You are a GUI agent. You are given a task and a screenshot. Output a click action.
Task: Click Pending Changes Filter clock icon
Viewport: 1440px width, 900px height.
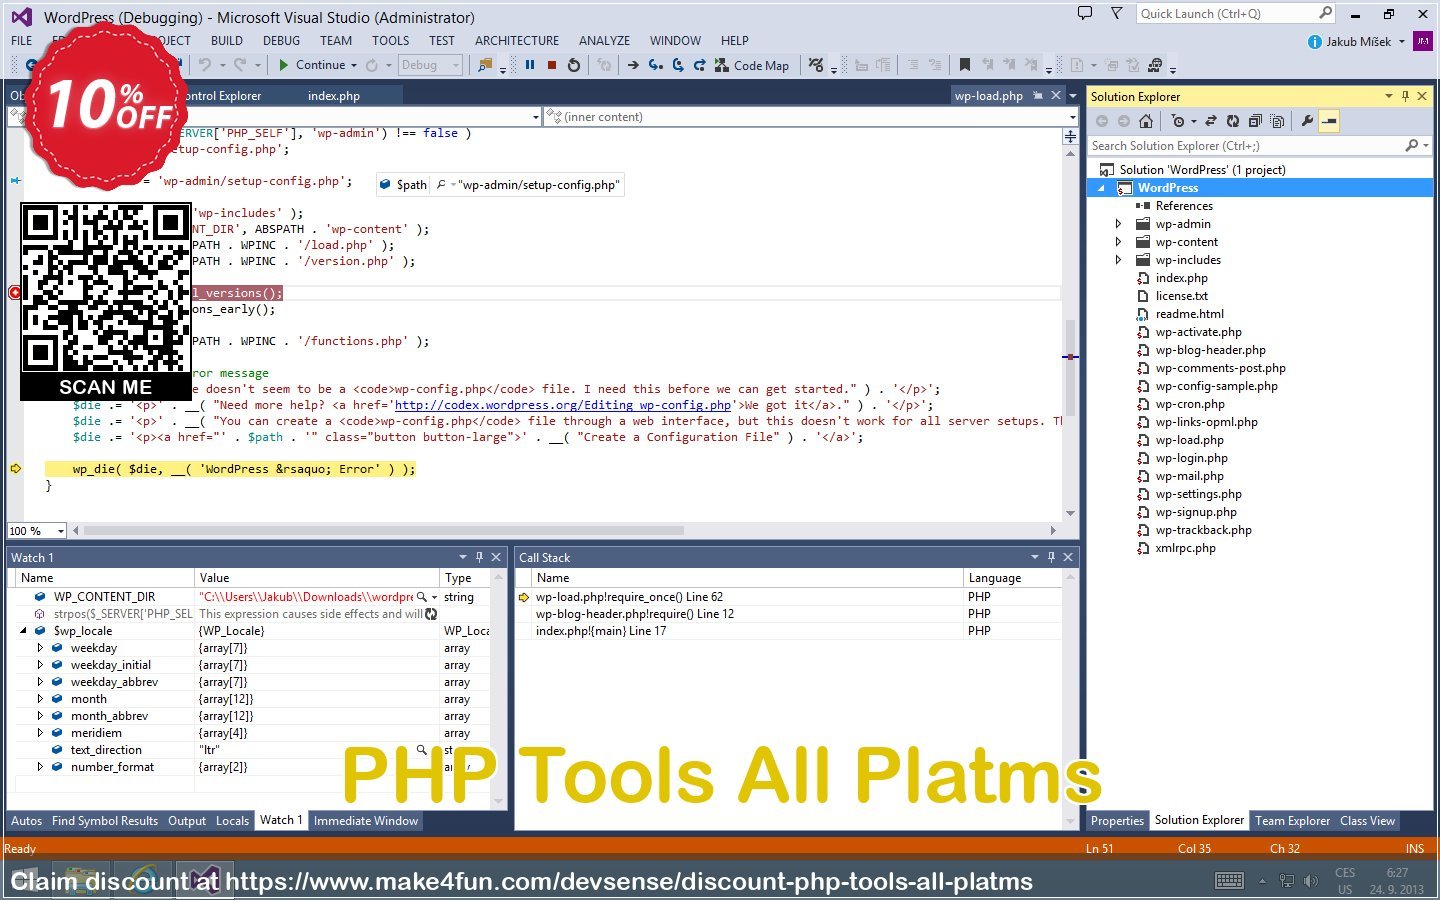[1178, 121]
